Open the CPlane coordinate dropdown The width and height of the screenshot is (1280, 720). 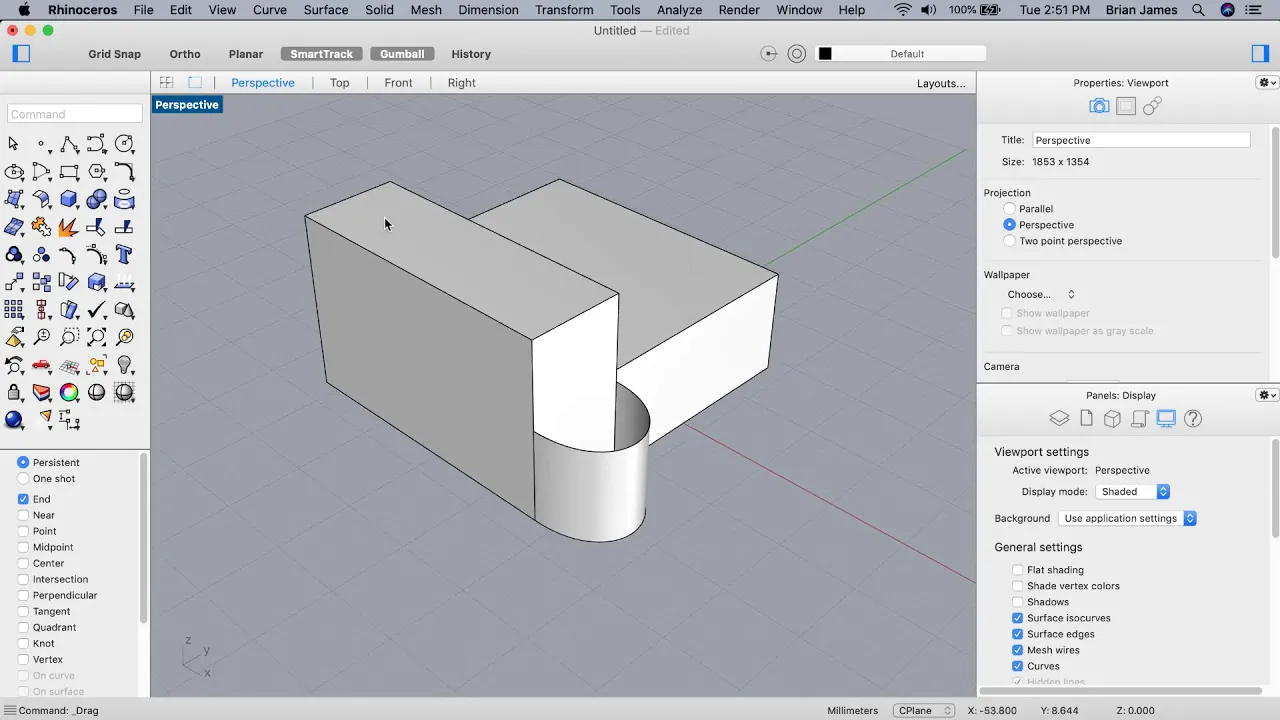[x=924, y=710]
